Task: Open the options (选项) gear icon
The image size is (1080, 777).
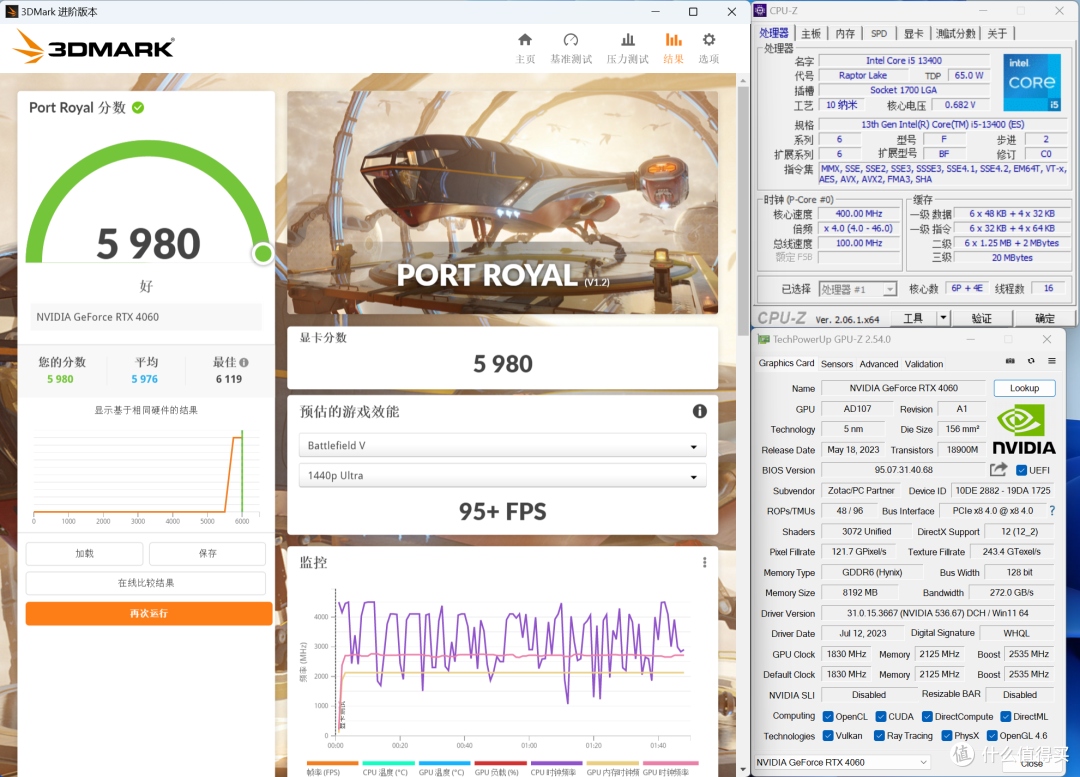Action: pos(709,40)
